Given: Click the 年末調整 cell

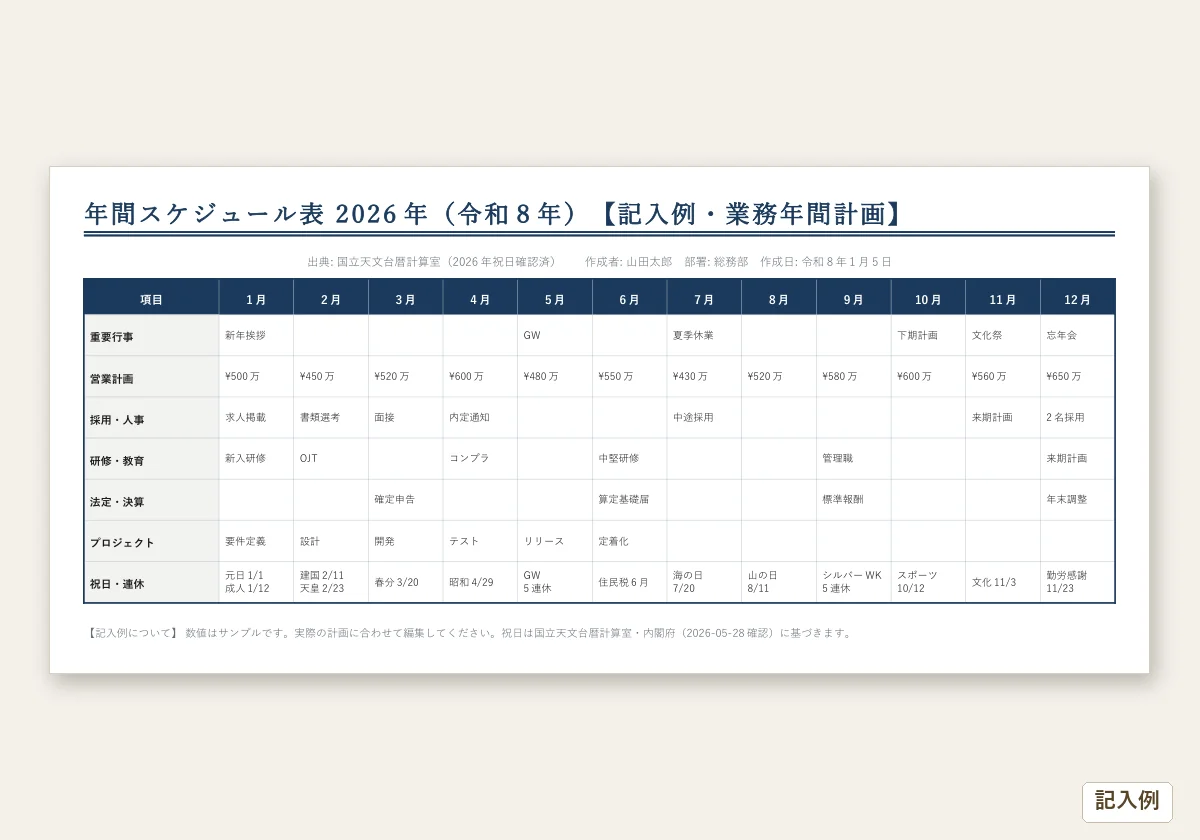Looking at the screenshot, I should pos(1077,500).
